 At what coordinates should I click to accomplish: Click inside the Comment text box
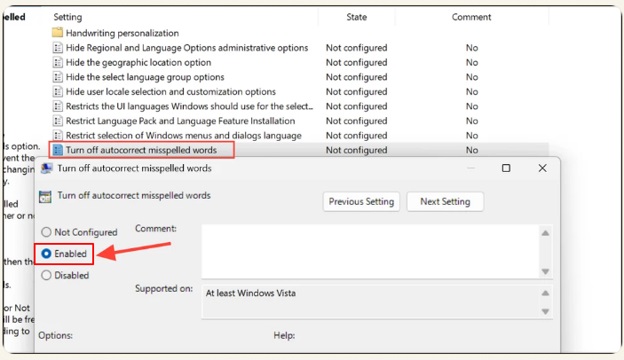[370, 251]
